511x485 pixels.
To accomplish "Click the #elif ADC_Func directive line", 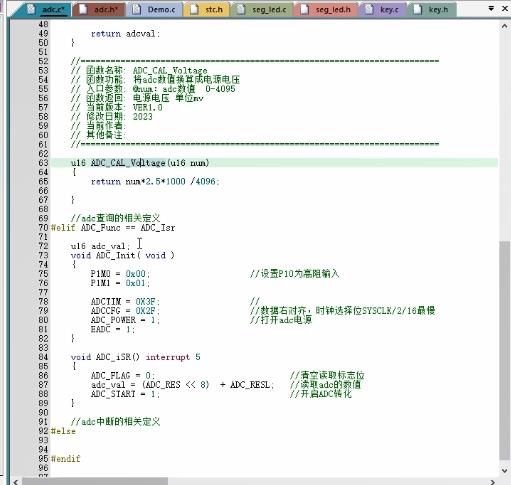I will pos(113,228).
